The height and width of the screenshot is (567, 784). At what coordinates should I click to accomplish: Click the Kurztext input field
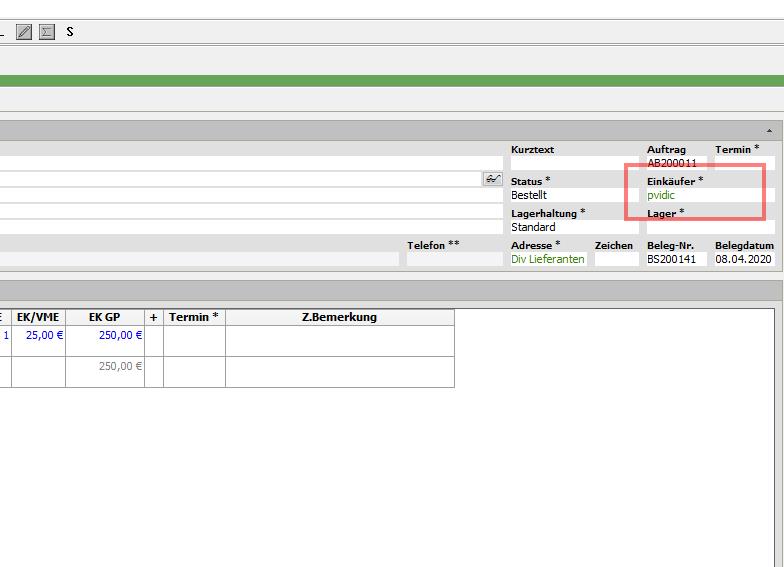click(573, 163)
